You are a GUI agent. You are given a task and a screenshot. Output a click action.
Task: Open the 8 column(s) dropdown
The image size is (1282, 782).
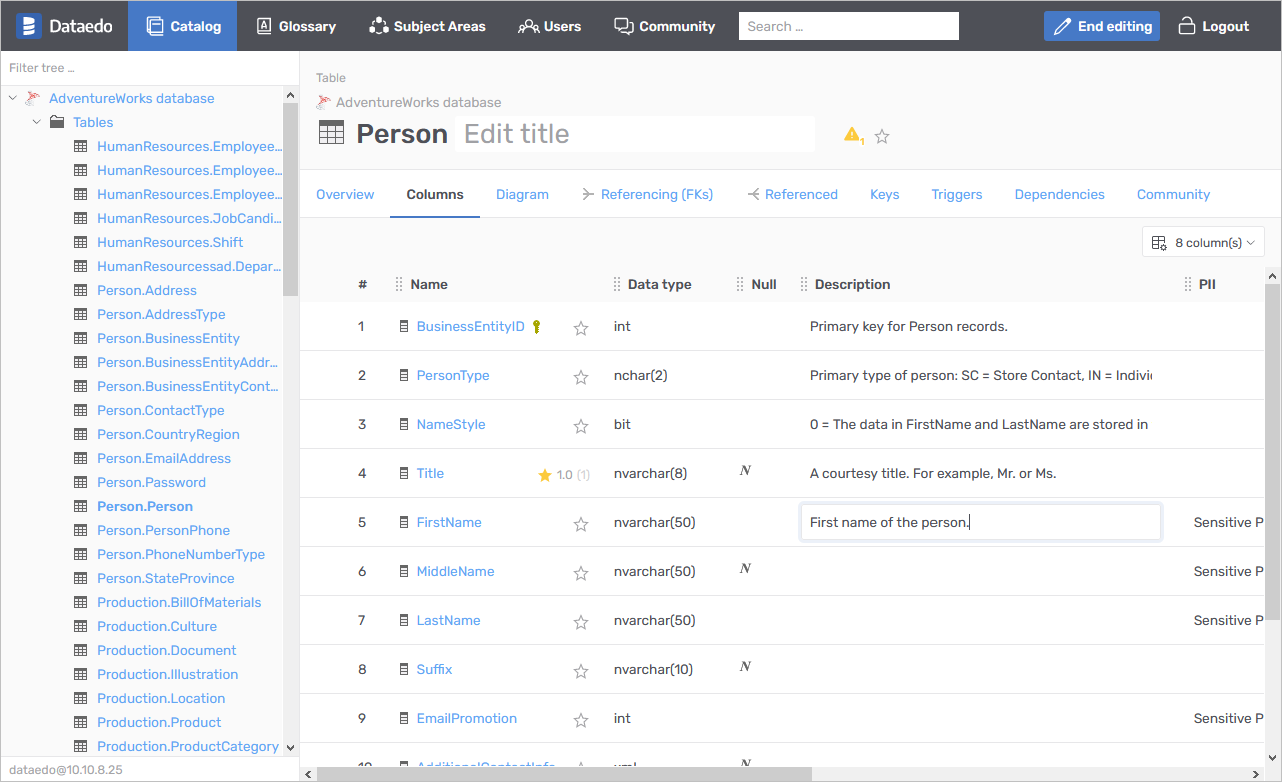click(x=1203, y=242)
